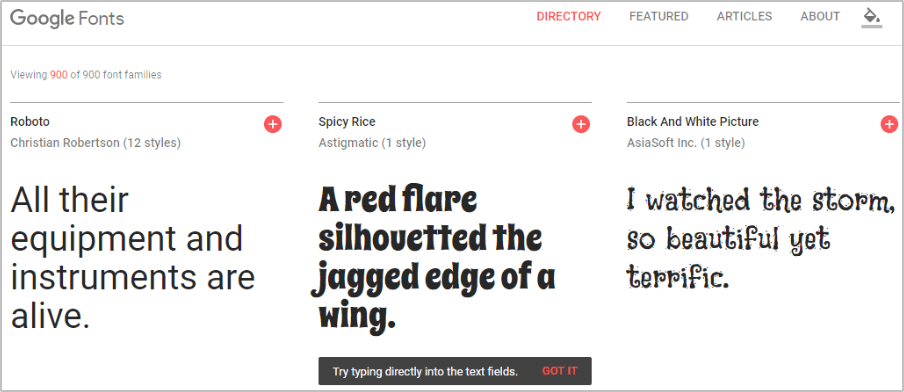
Task: Click the Google Fonts logo
Action: coord(67,18)
